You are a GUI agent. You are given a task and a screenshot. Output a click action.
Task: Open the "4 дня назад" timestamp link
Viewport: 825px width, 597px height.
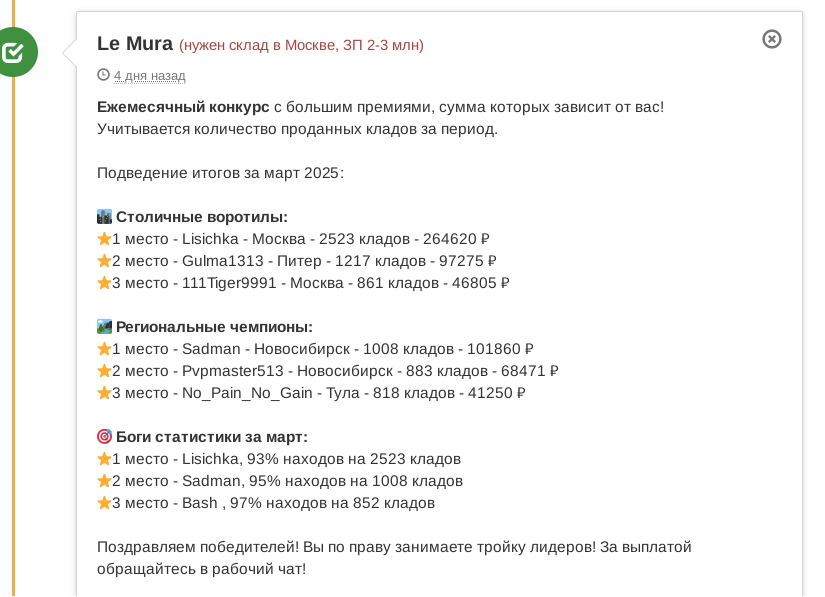(149, 76)
